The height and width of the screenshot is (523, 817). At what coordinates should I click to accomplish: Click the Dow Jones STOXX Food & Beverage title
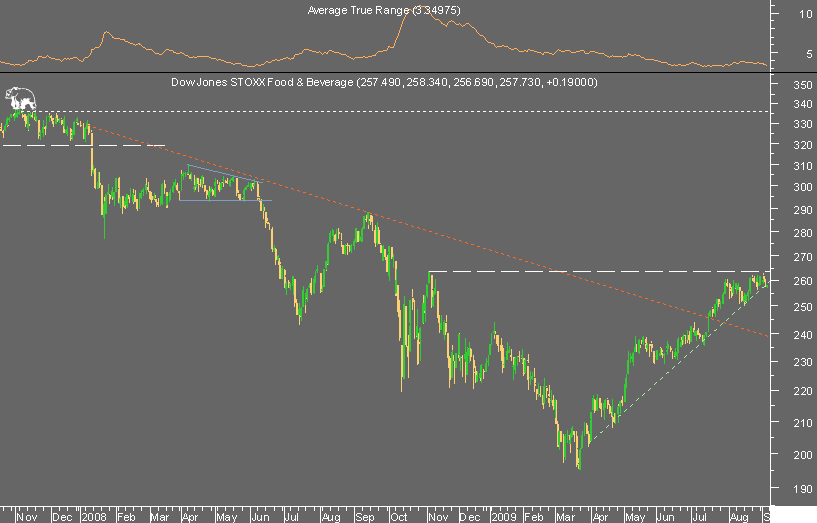[384, 82]
